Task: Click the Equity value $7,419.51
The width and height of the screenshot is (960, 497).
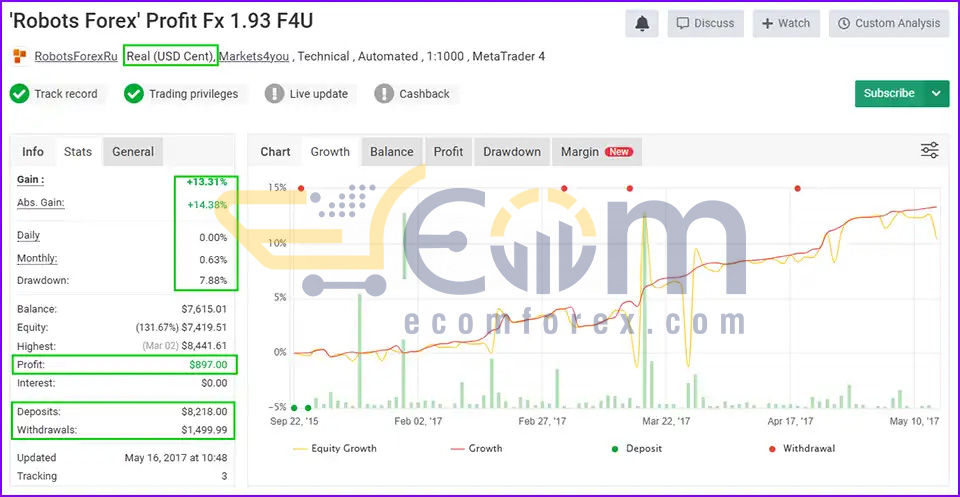Action: click(x=204, y=327)
